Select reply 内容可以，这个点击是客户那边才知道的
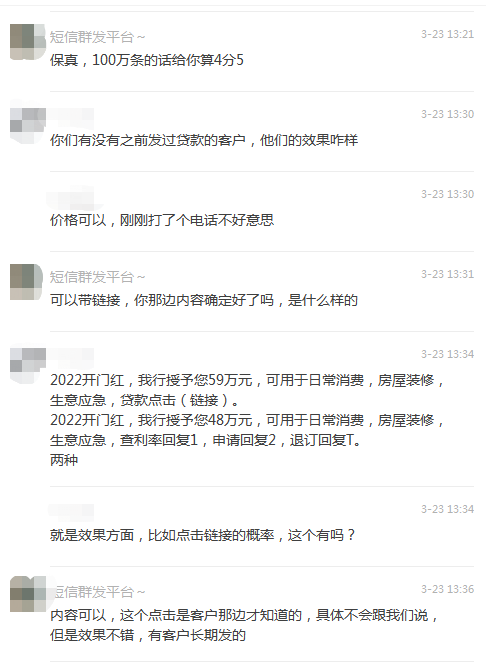486x670 pixels. (x=244, y=625)
